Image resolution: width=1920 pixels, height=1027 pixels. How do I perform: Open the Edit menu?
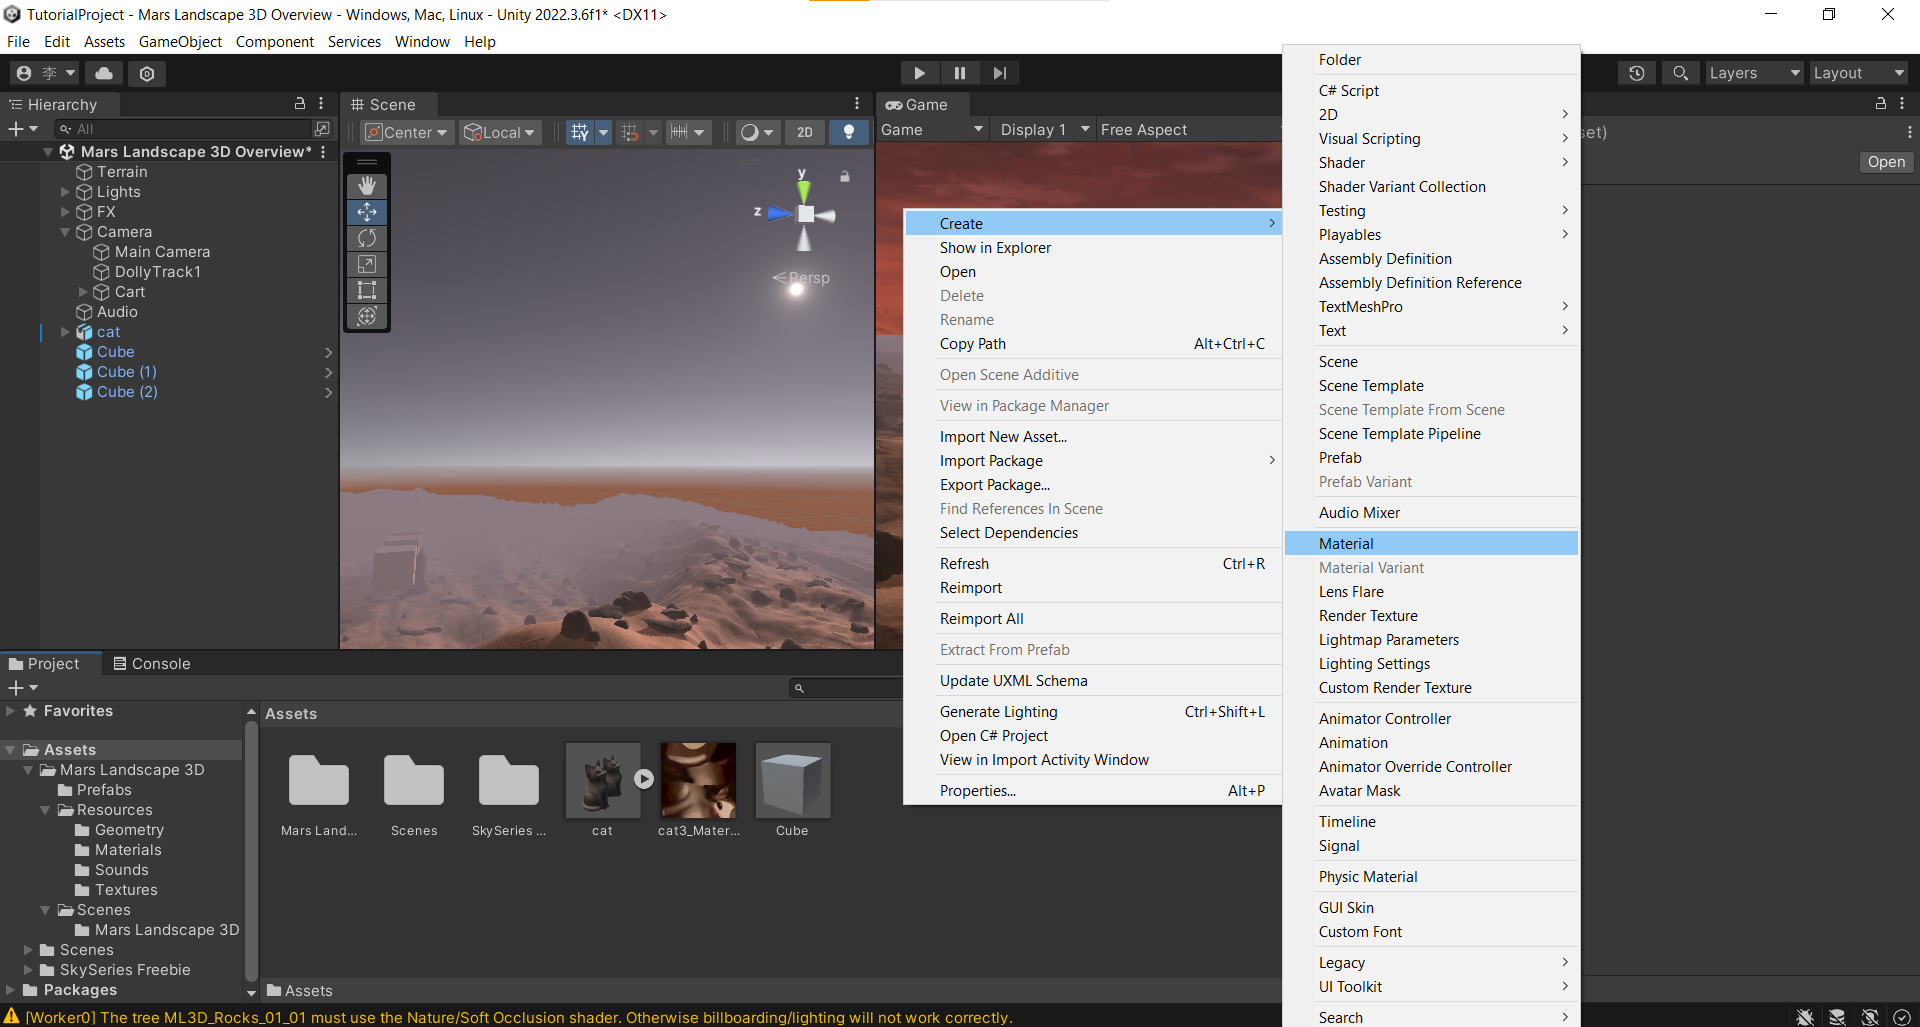(x=57, y=41)
